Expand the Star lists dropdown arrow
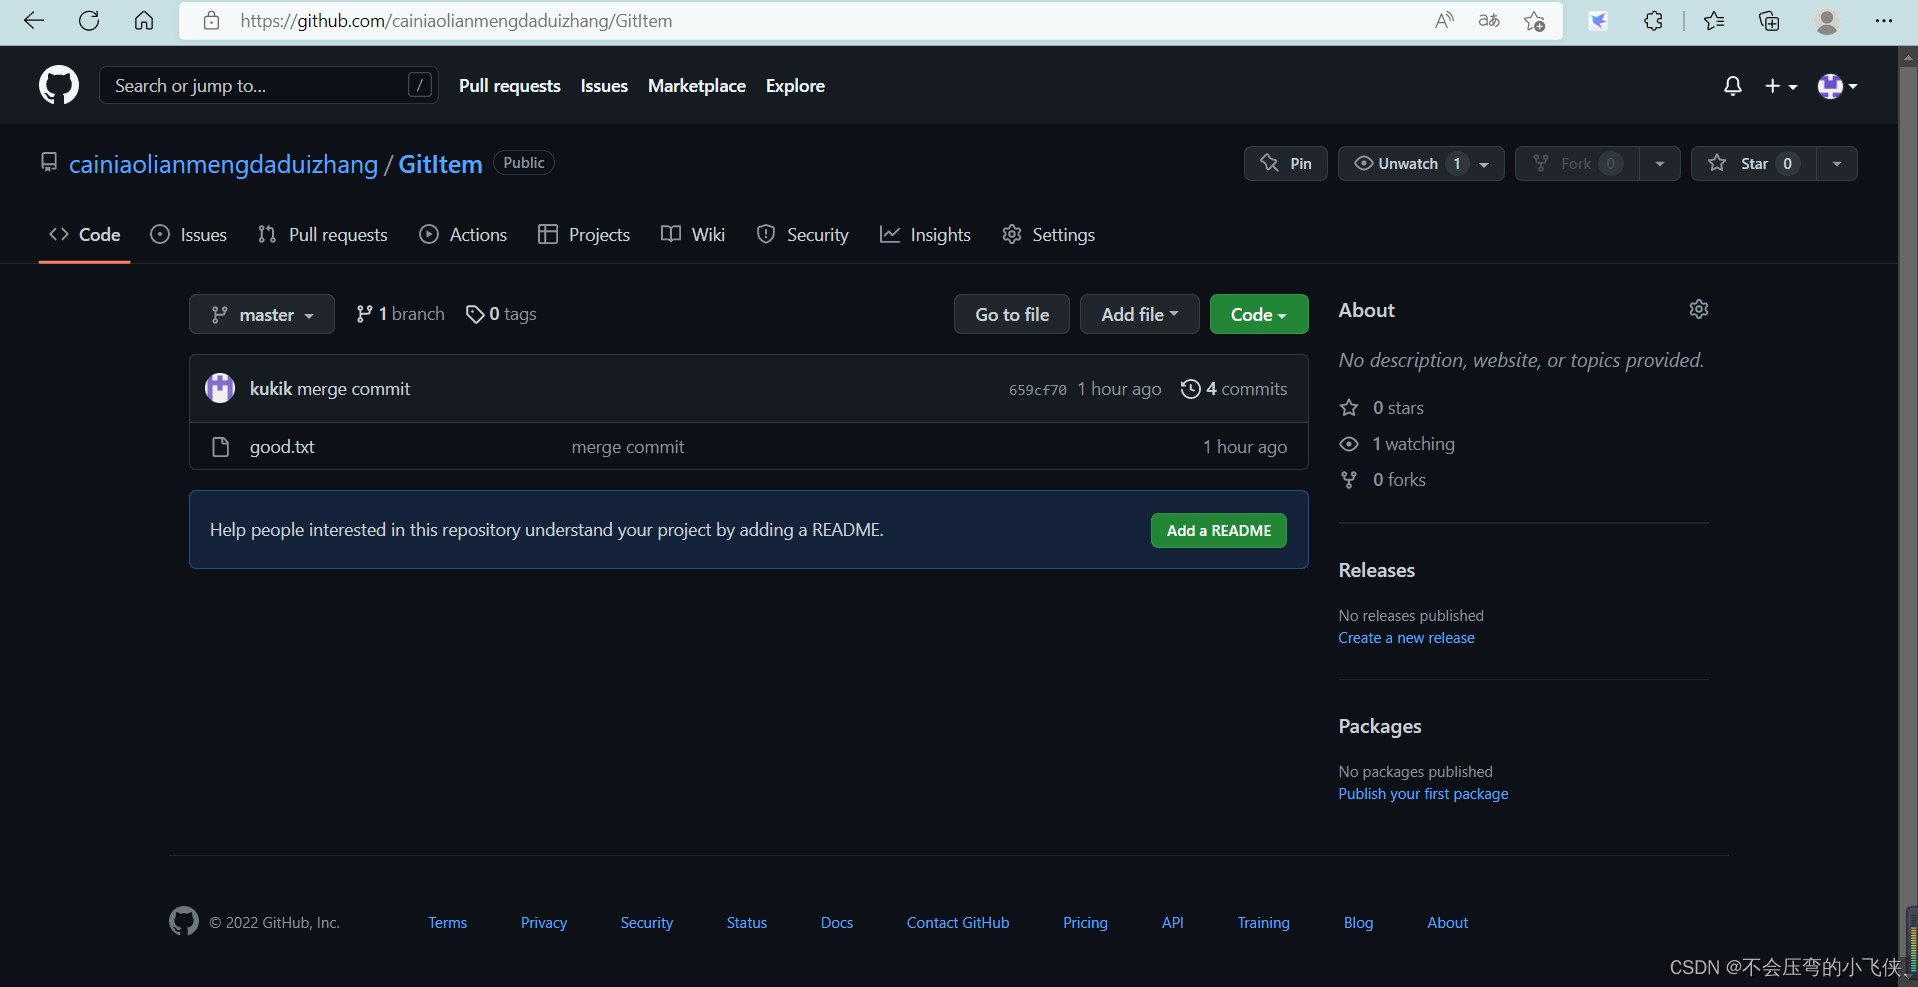The height and width of the screenshot is (987, 1918). [1837, 163]
